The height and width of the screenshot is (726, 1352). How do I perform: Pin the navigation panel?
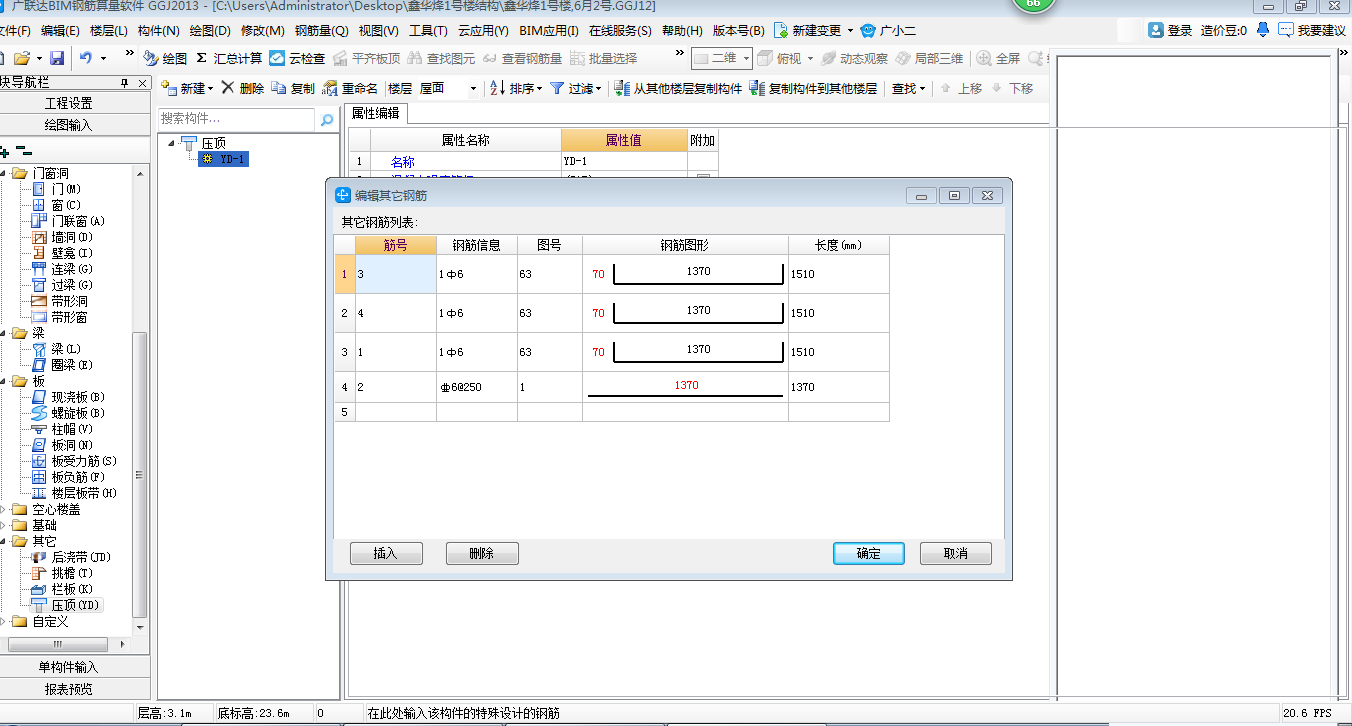point(124,82)
